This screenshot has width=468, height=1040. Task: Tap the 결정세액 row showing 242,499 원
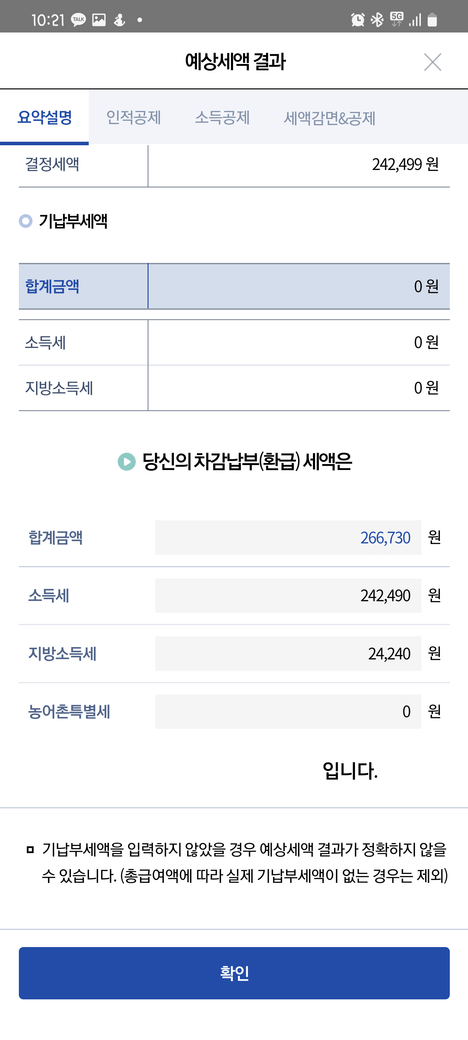(x=234, y=164)
